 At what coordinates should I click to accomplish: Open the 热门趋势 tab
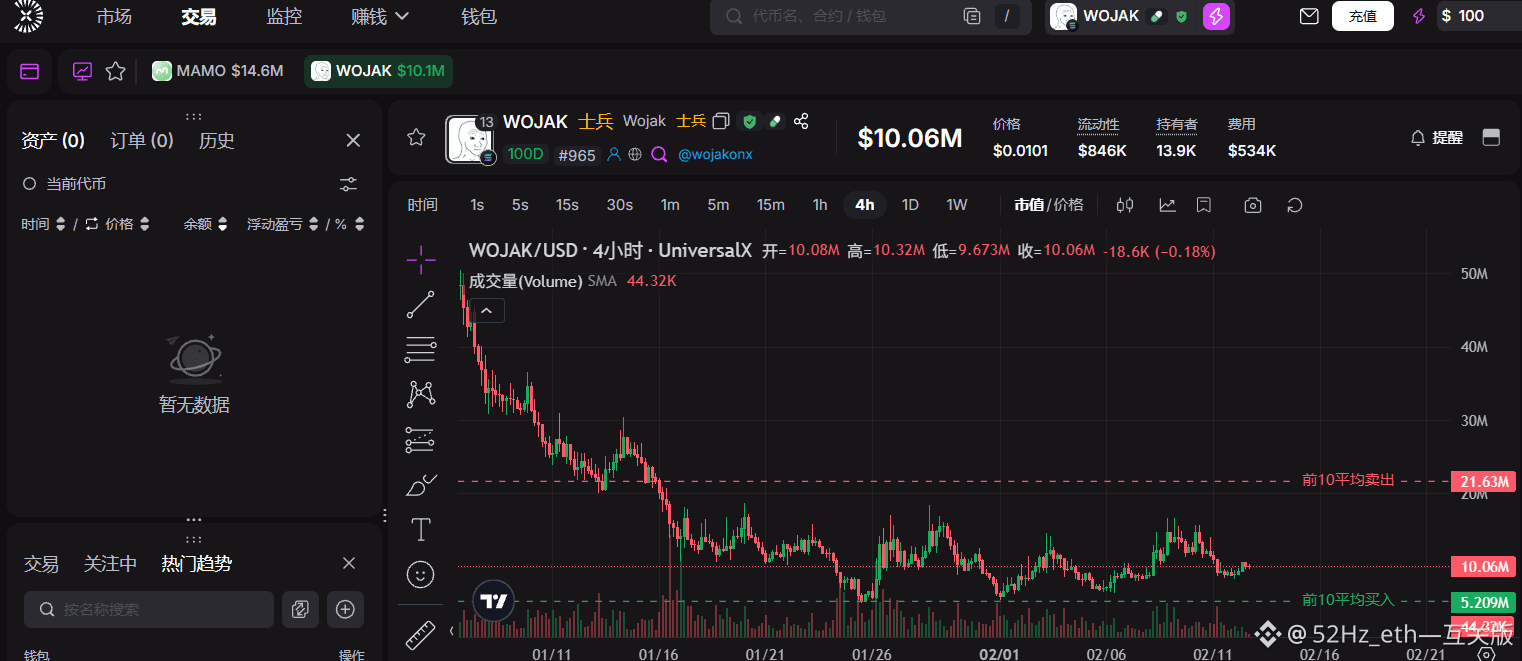click(x=197, y=564)
